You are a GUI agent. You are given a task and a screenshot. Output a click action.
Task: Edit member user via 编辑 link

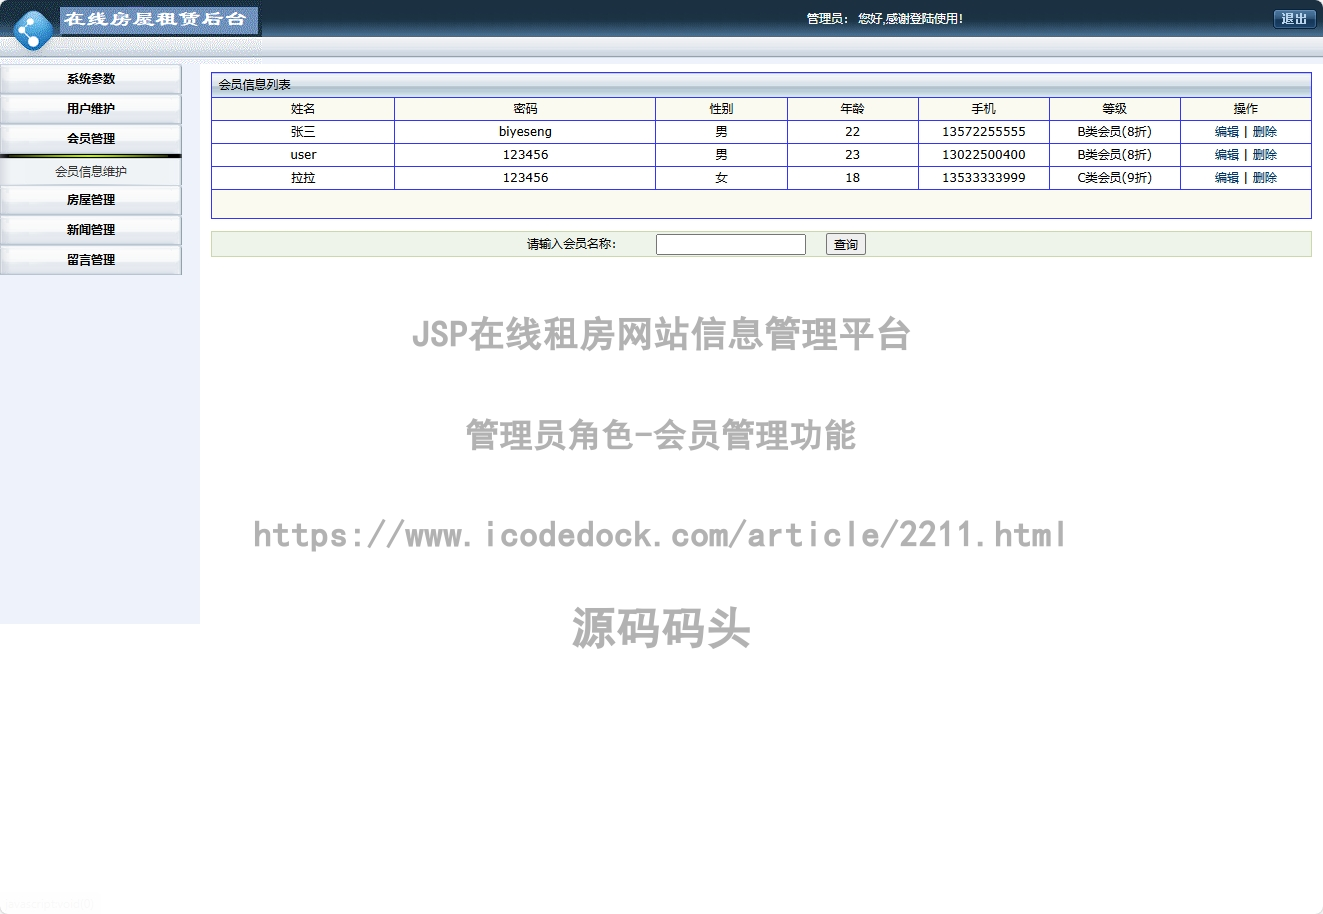click(x=1227, y=155)
